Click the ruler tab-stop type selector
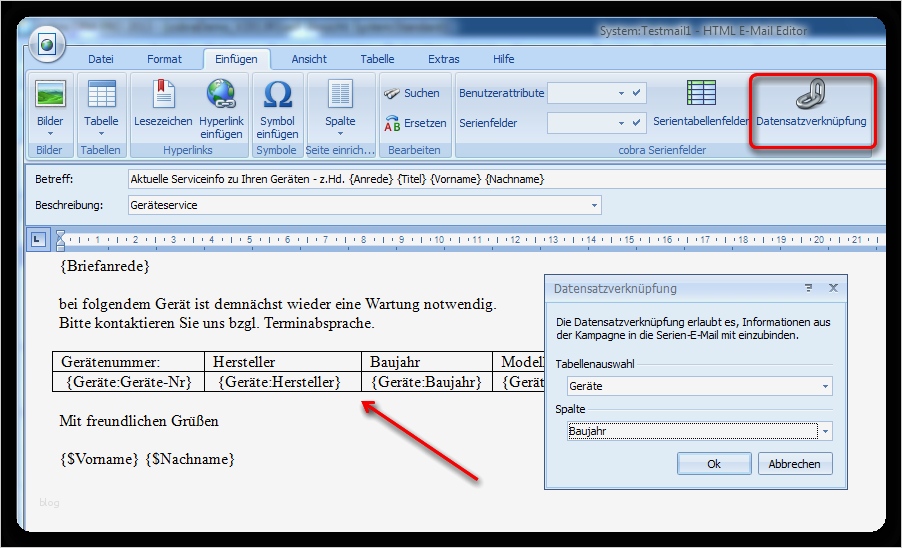This screenshot has width=902, height=548. coord(37,239)
